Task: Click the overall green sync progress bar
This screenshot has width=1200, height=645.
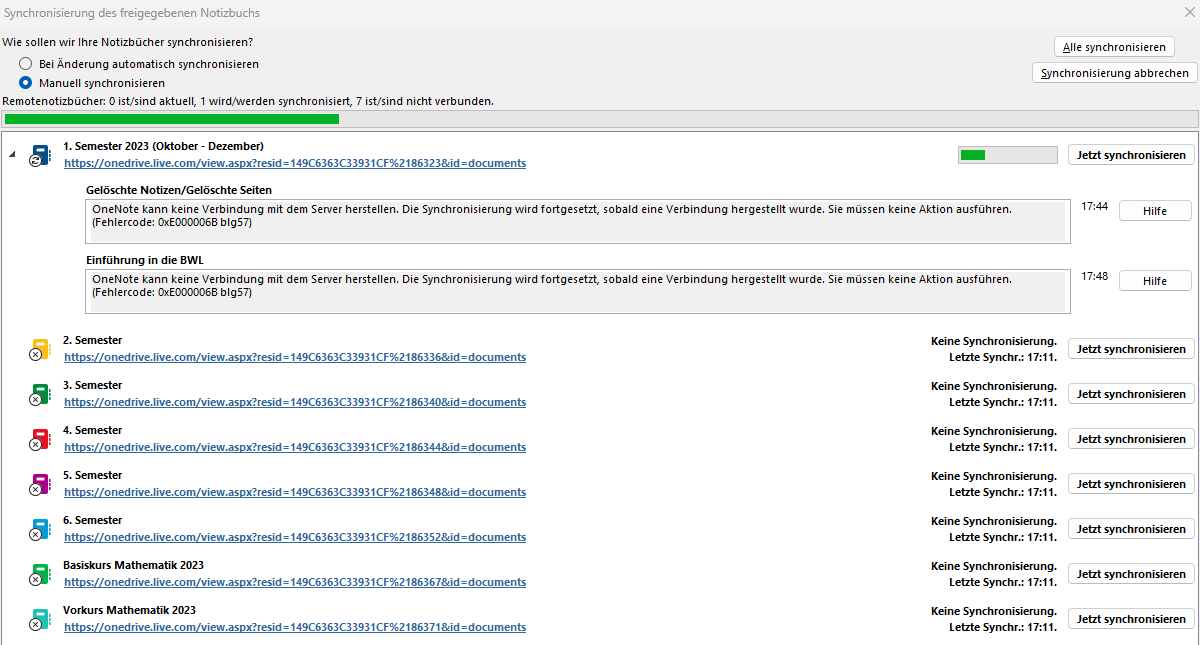Action: 600,119
